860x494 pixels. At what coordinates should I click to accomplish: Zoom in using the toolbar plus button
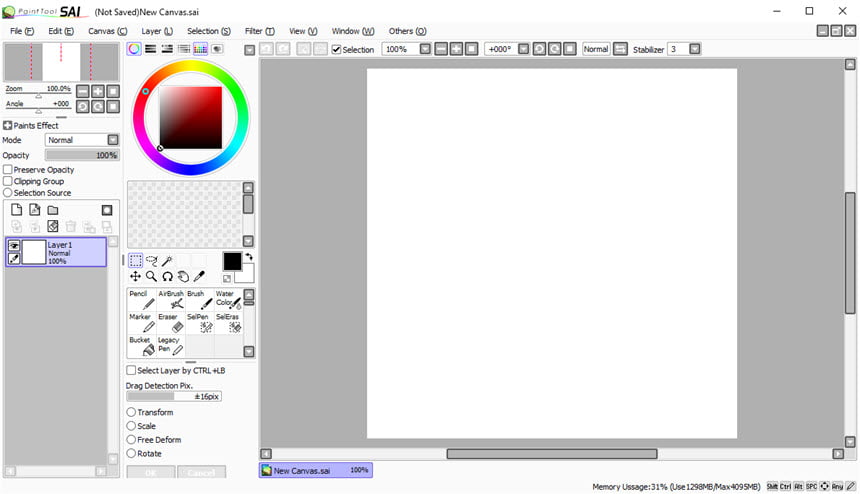pyautogui.click(x=456, y=49)
